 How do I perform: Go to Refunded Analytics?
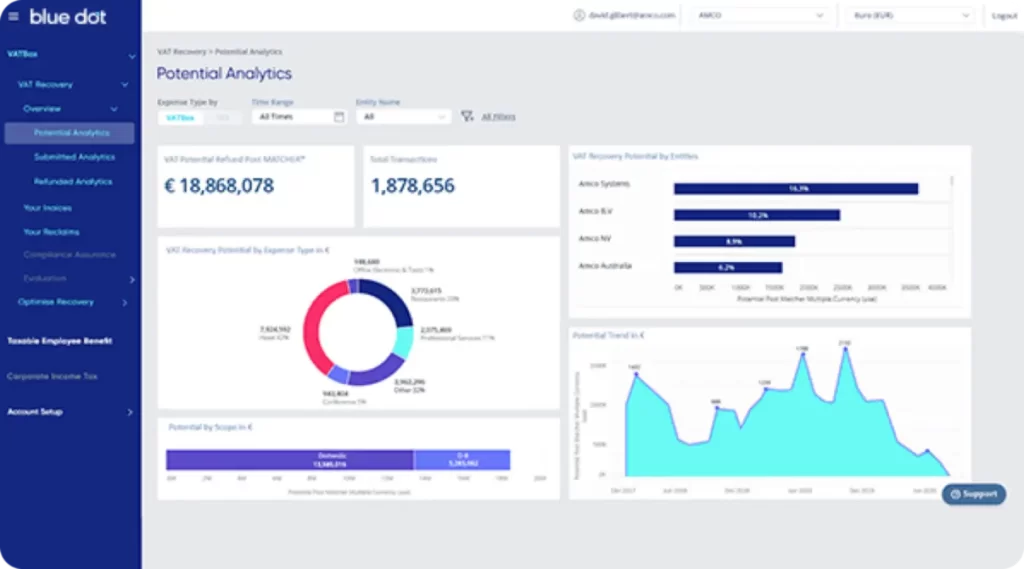pos(73,182)
